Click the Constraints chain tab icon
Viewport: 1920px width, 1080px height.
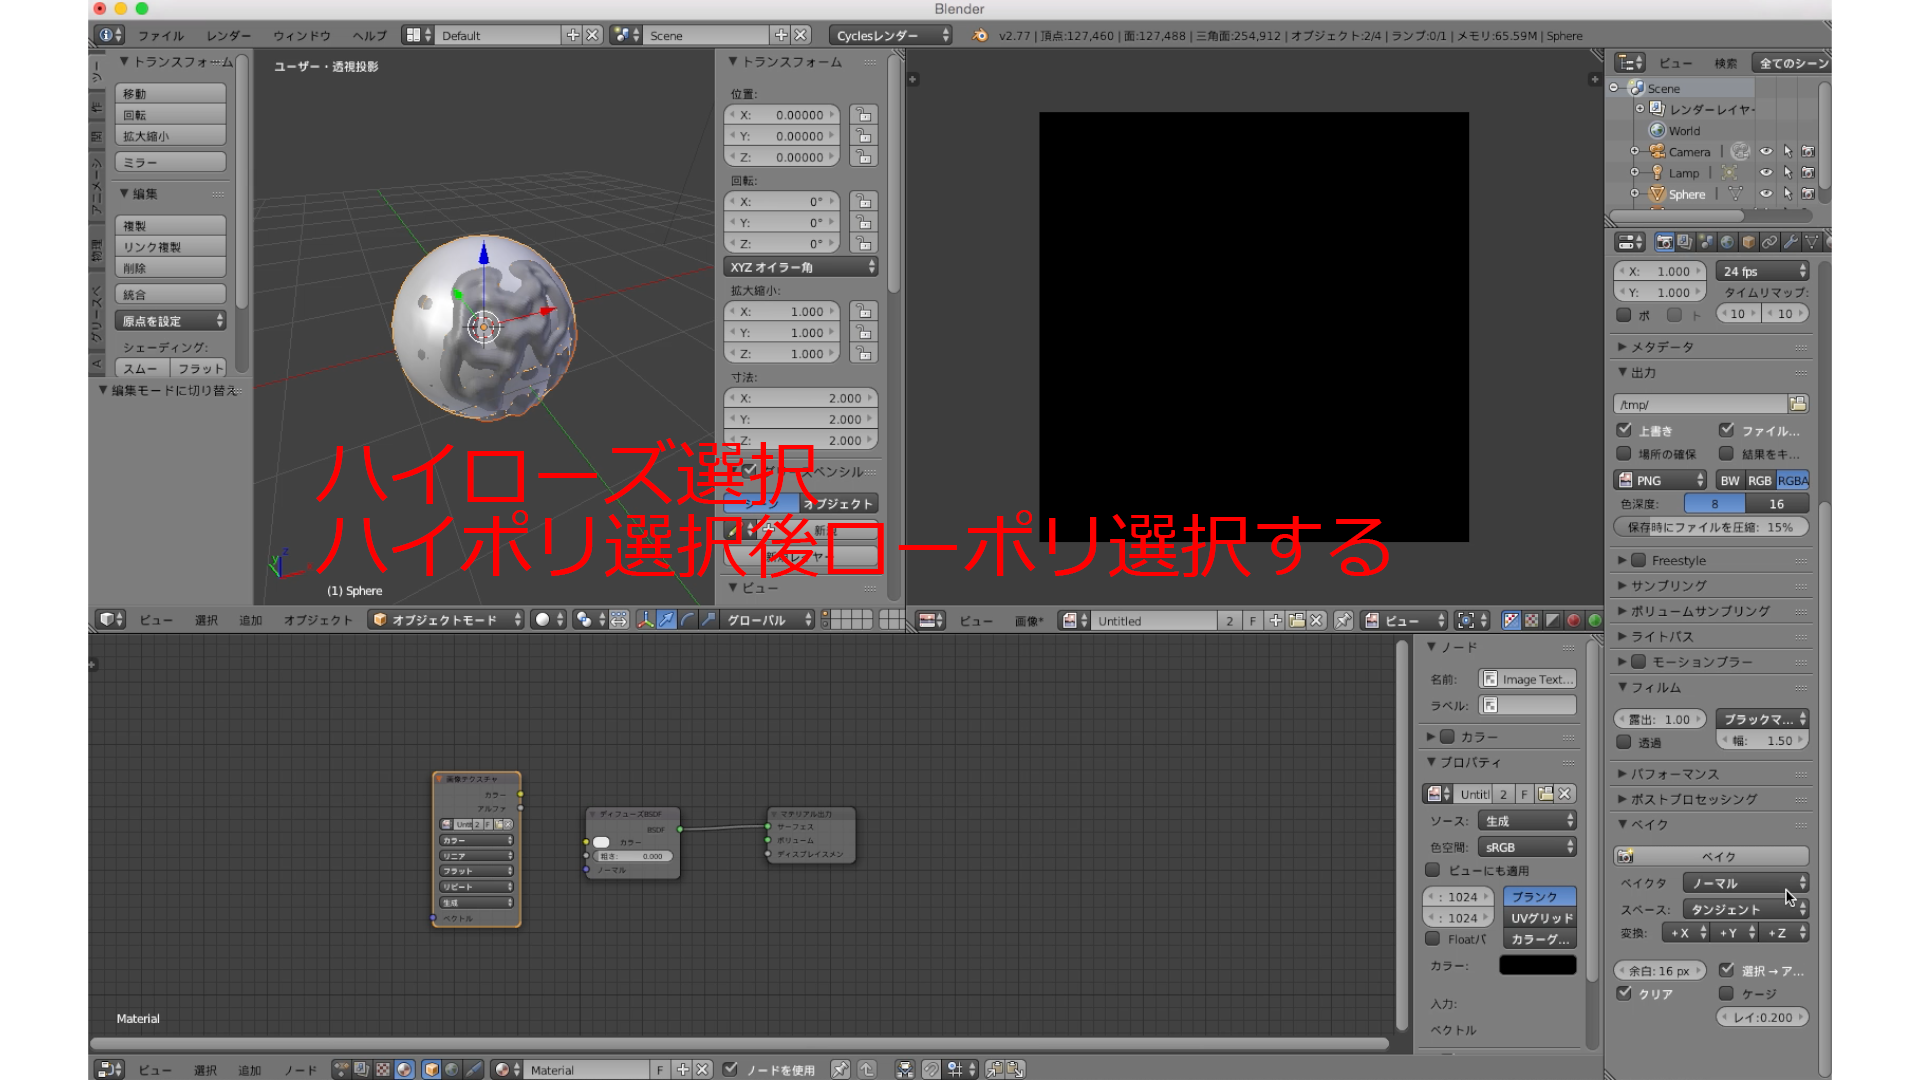coord(1769,242)
